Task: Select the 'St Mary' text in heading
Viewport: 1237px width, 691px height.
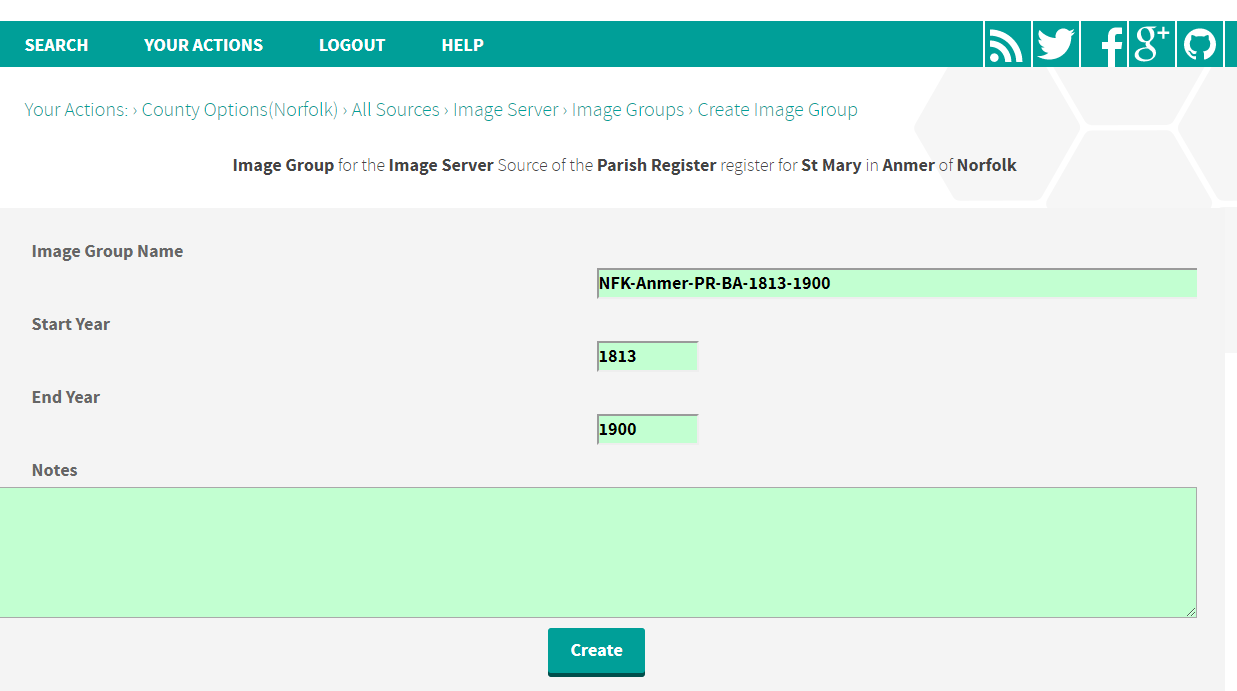Action: click(831, 165)
